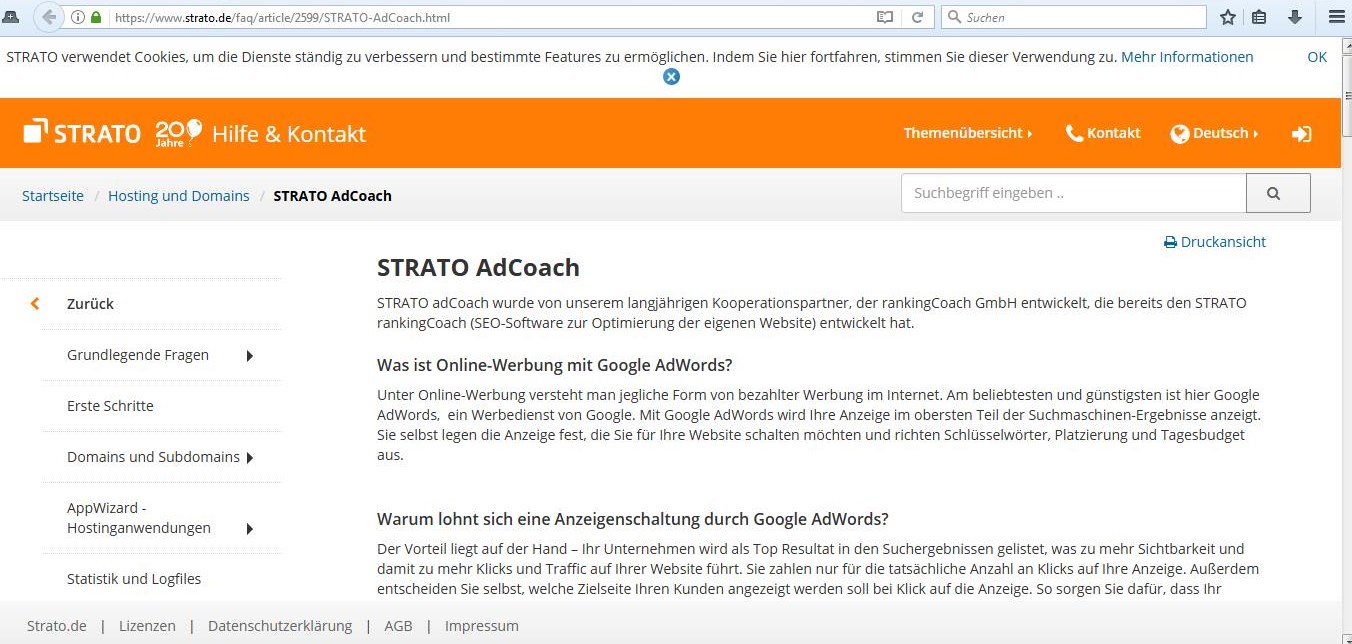Focus the Suchbegriff eingeben search field

tap(1074, 193)
